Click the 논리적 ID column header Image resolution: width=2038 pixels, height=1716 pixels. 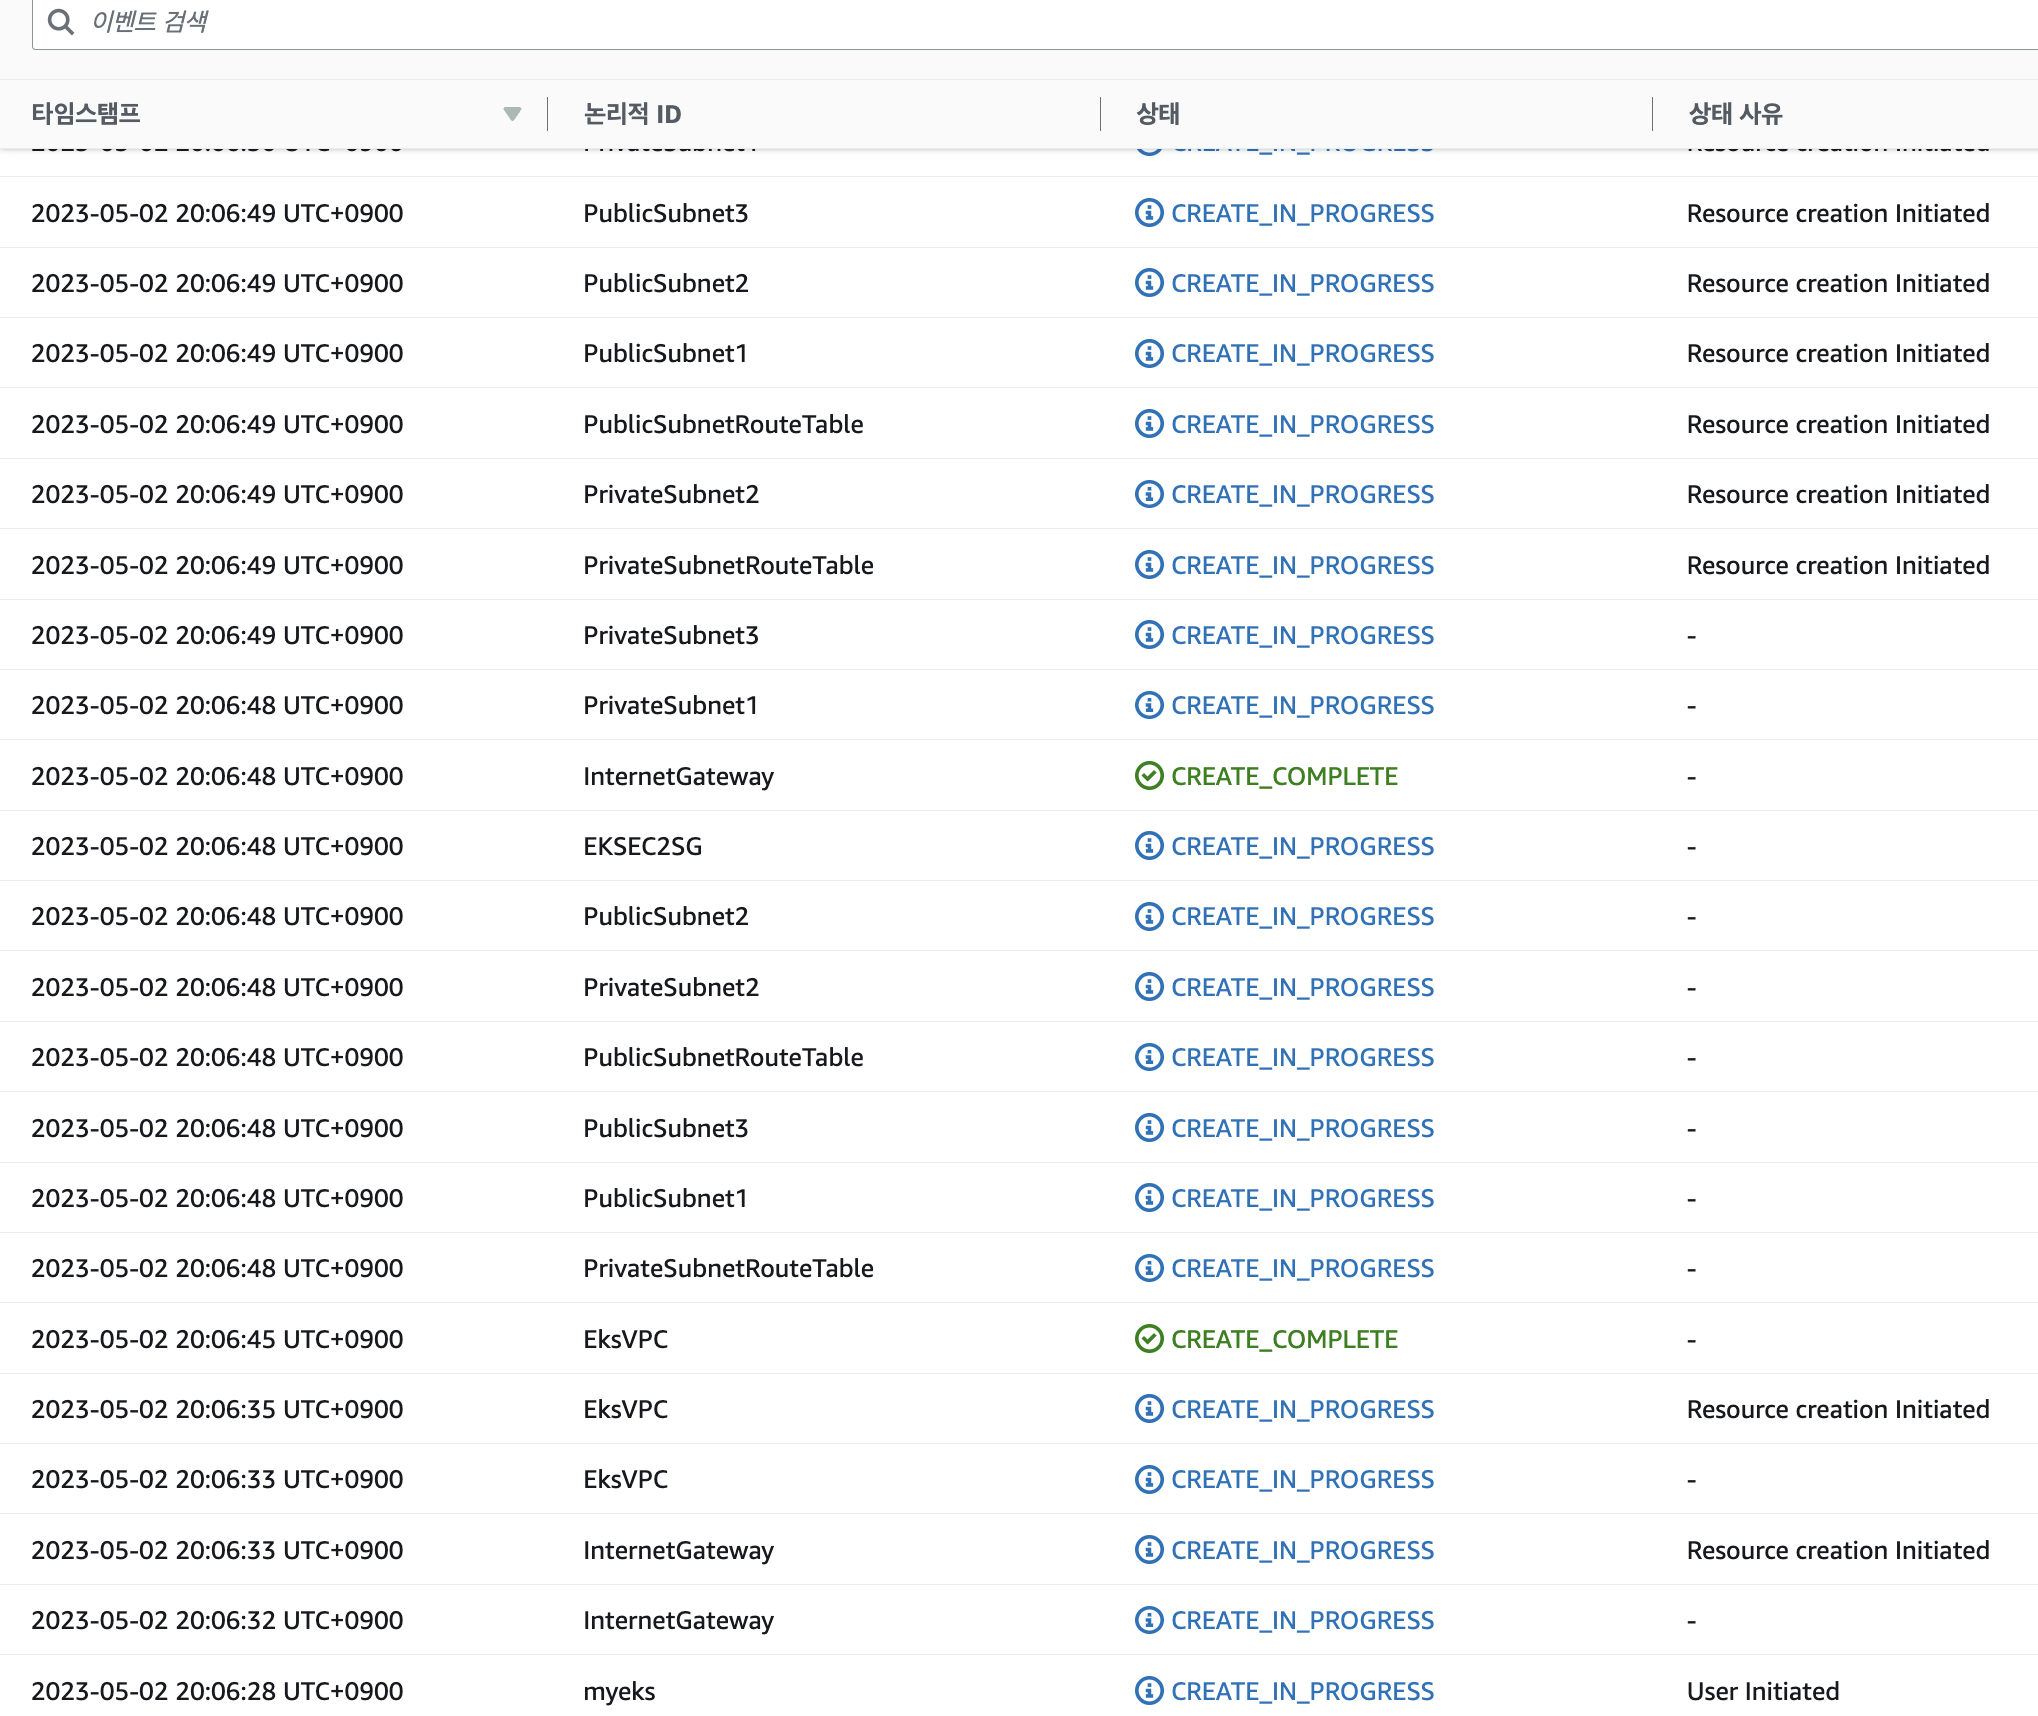click(632, 114)
